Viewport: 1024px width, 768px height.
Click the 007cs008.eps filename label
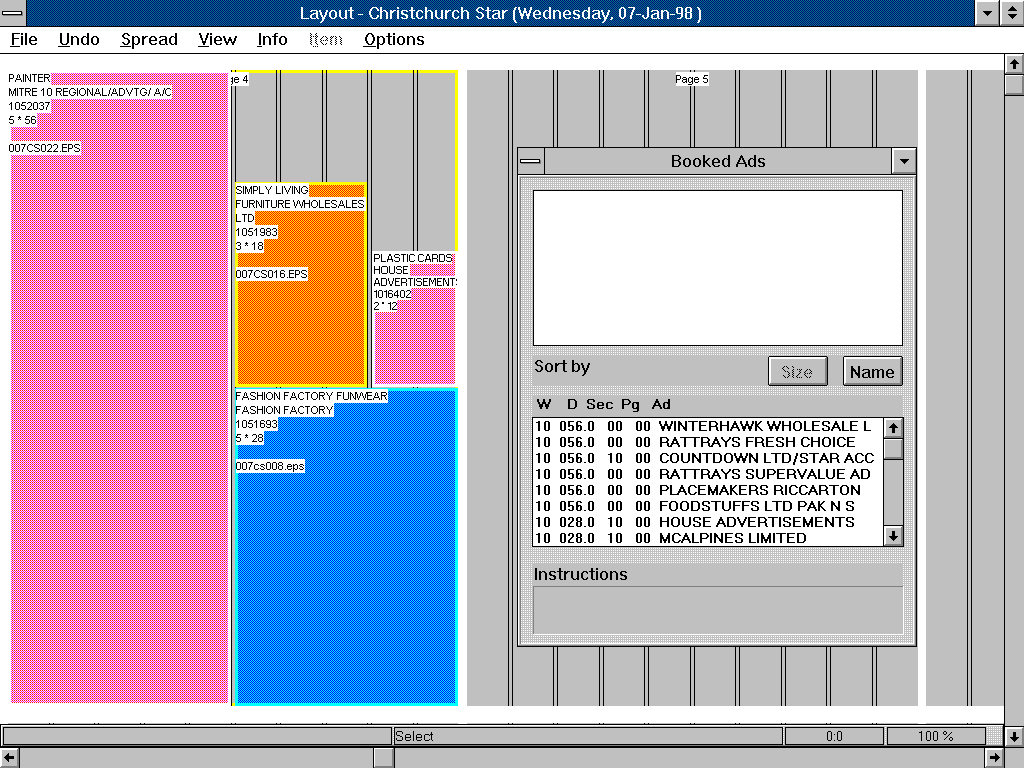(270, 466)
